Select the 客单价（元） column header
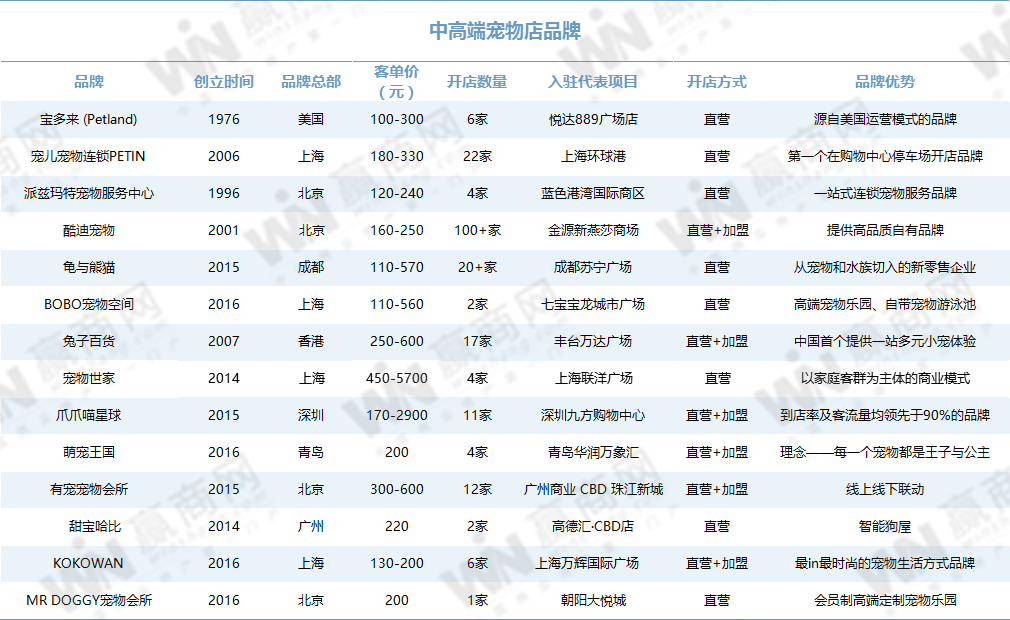The height and width of the screenshot is (620, 1010). pos(396,82)
